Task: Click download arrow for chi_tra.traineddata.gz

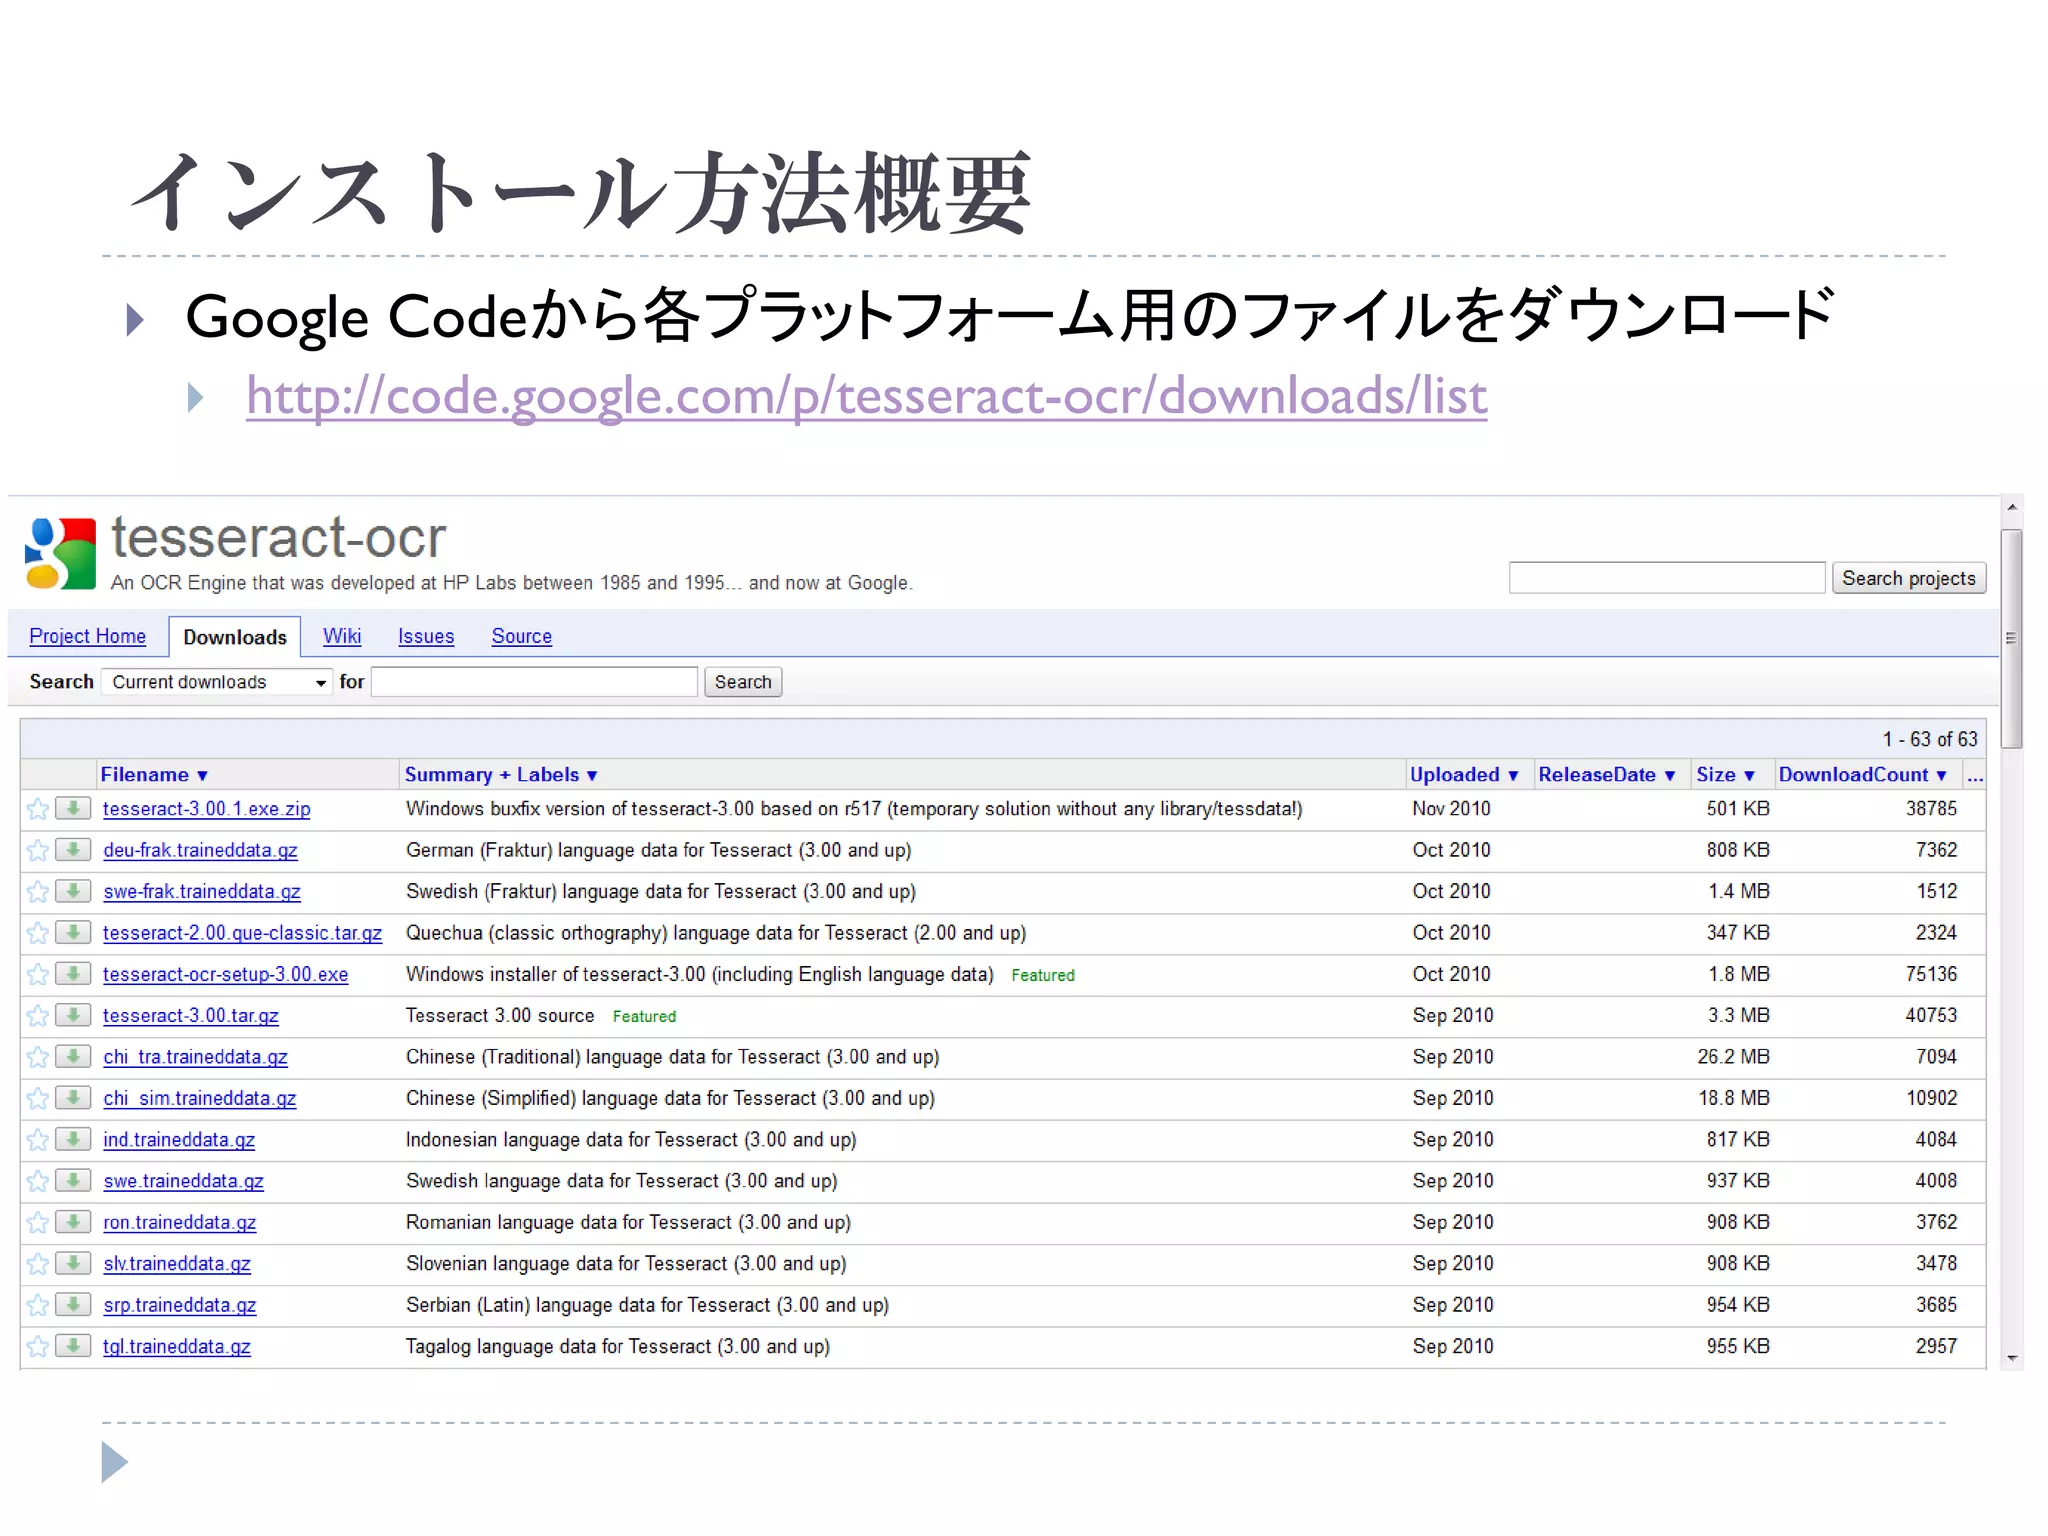Action: click(73, 1056)
